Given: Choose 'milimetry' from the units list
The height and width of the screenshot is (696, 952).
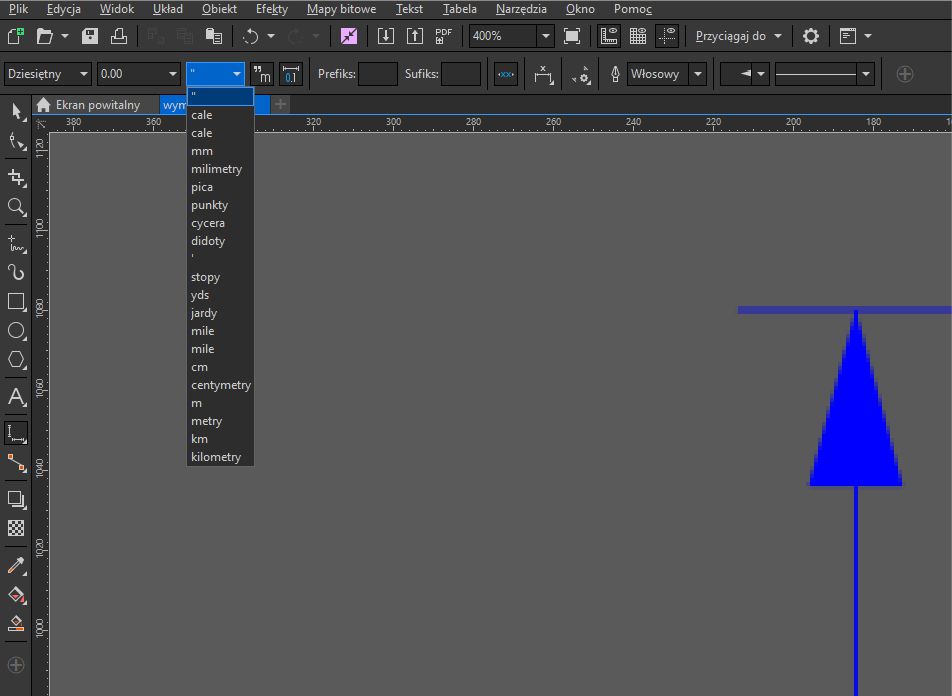Looking at the screenshot, I should pos(216,169).
